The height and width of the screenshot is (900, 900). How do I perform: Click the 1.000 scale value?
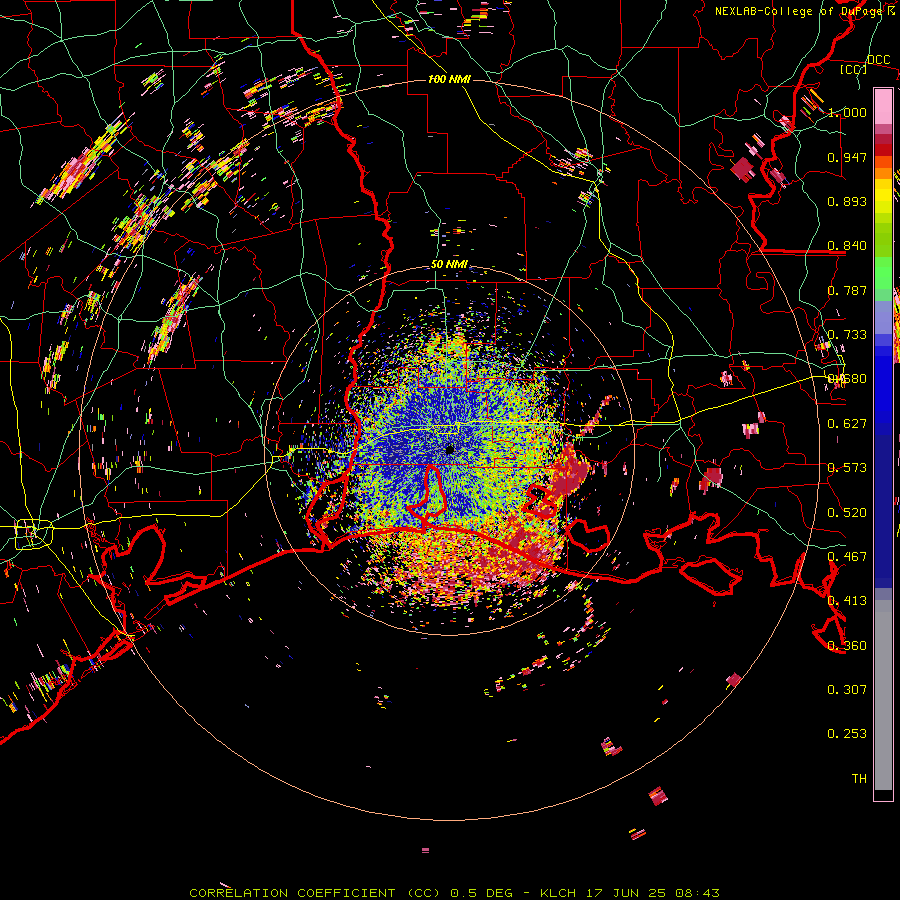pyautogui.click(x=847, y=112)
